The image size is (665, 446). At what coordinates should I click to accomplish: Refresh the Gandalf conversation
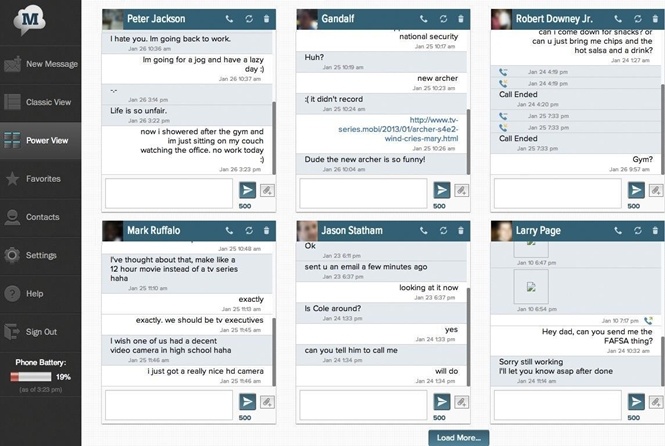[x=443, y=19]
